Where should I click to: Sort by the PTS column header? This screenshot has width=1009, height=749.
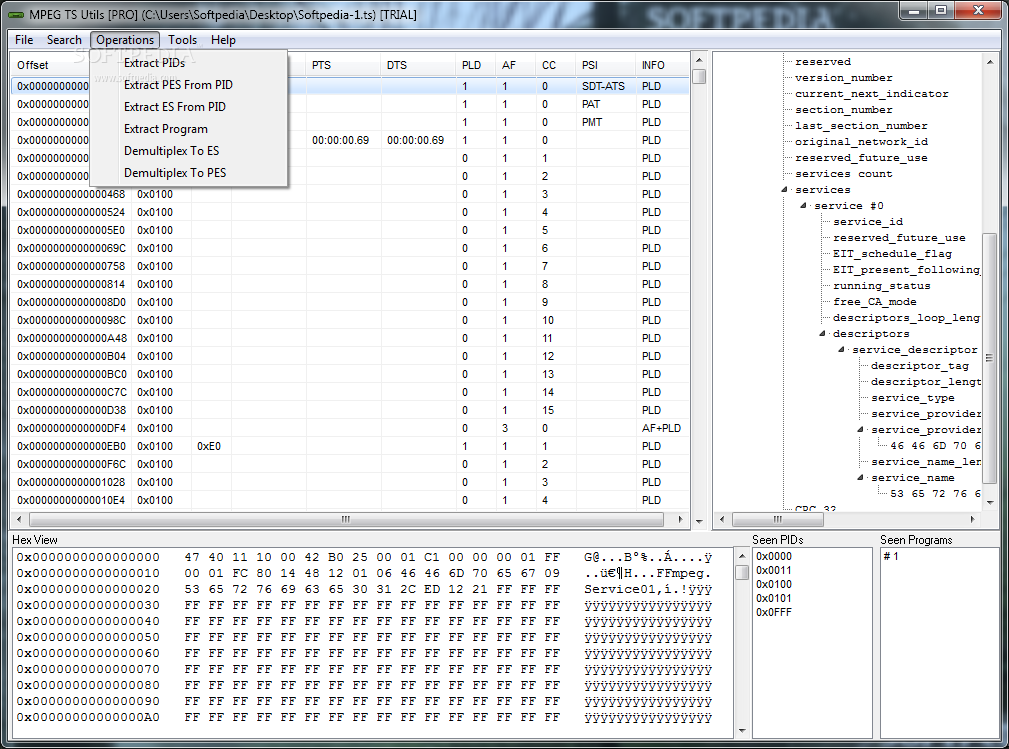tap(344, 65)
